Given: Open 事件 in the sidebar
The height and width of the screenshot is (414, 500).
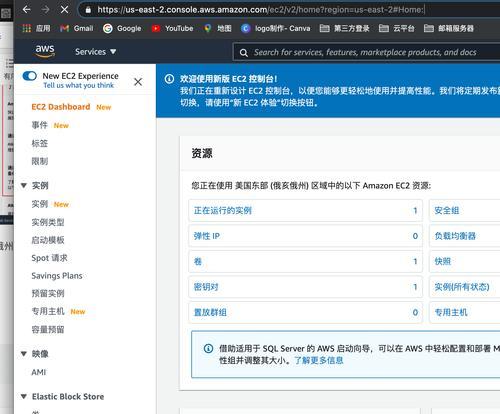Looking at the screenshot, I should tap(40, 125).
